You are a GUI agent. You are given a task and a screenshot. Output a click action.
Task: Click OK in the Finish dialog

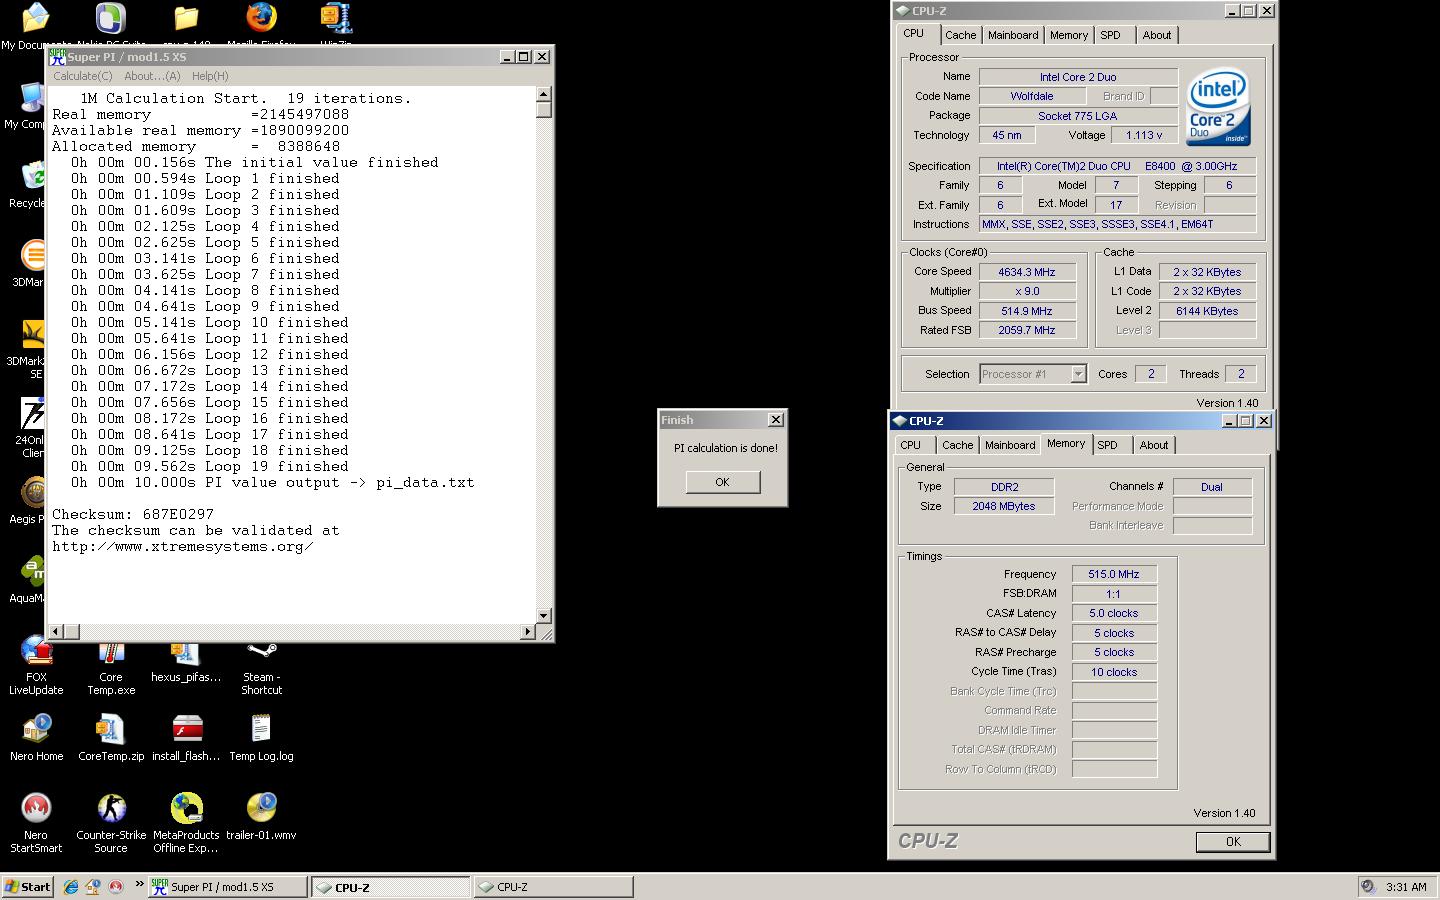click(x=722, y=482)
